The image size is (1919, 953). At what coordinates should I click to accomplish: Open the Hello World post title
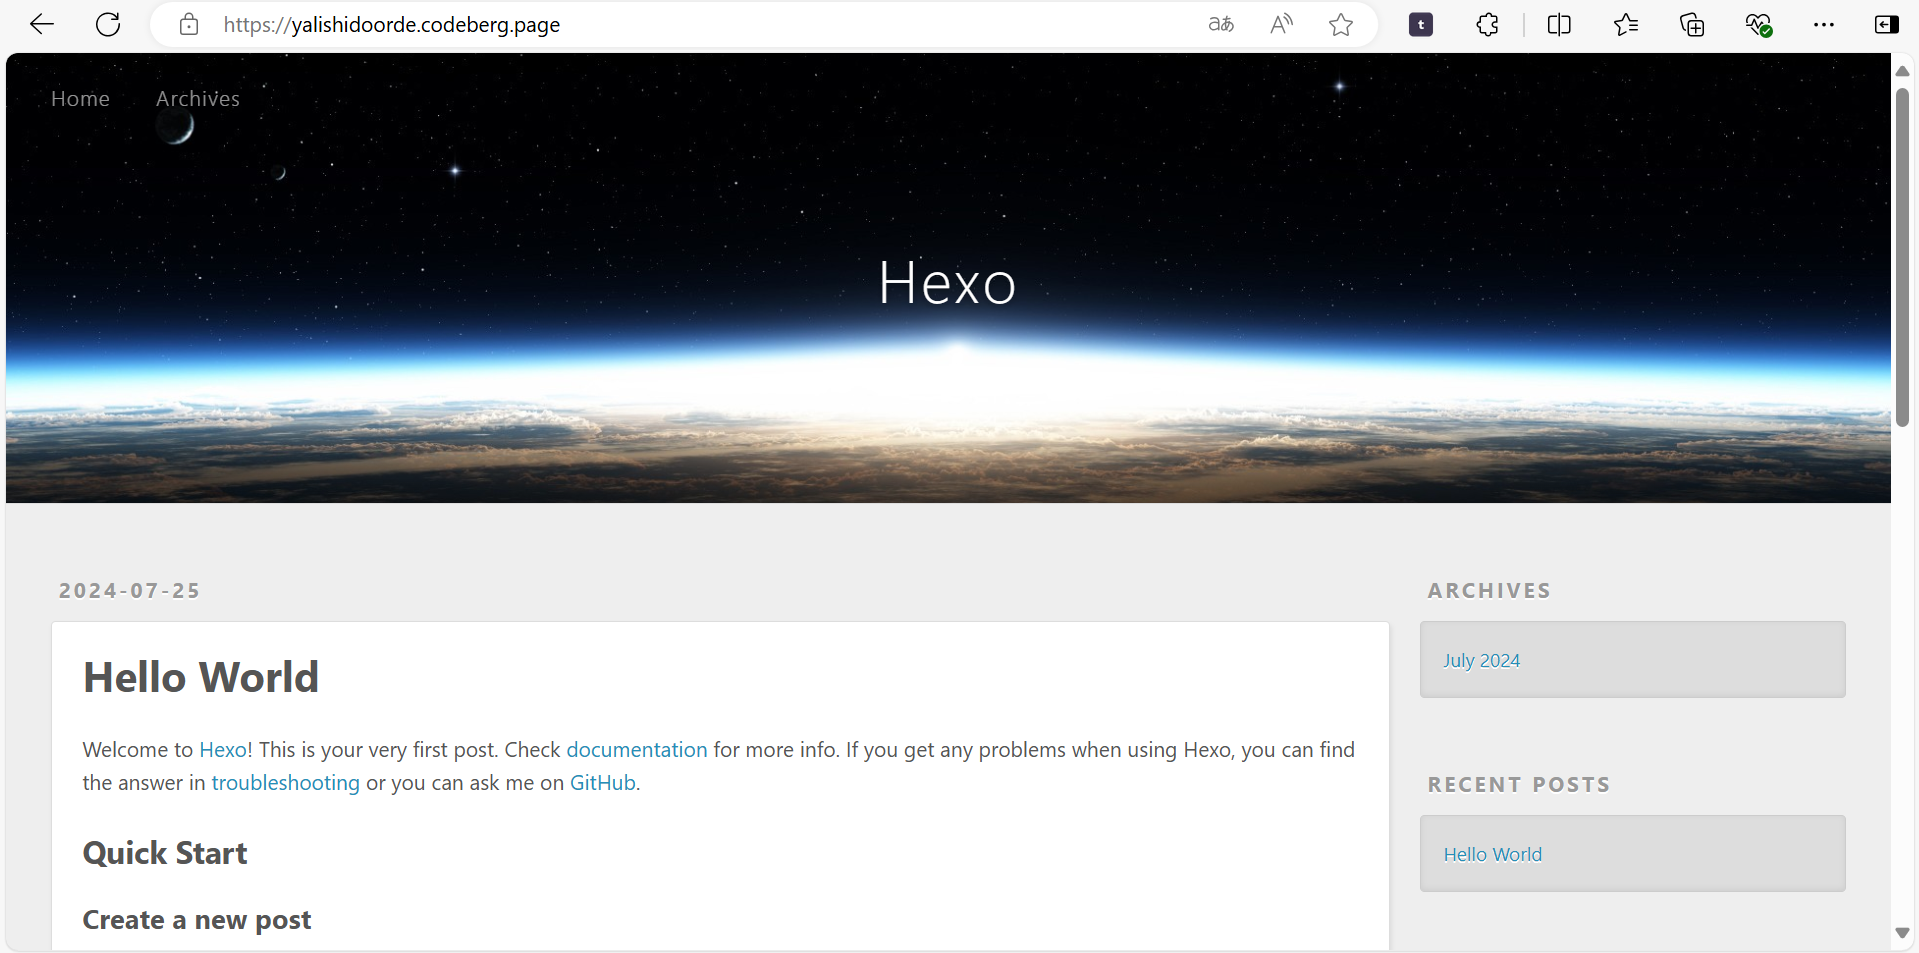coord(201,678)
